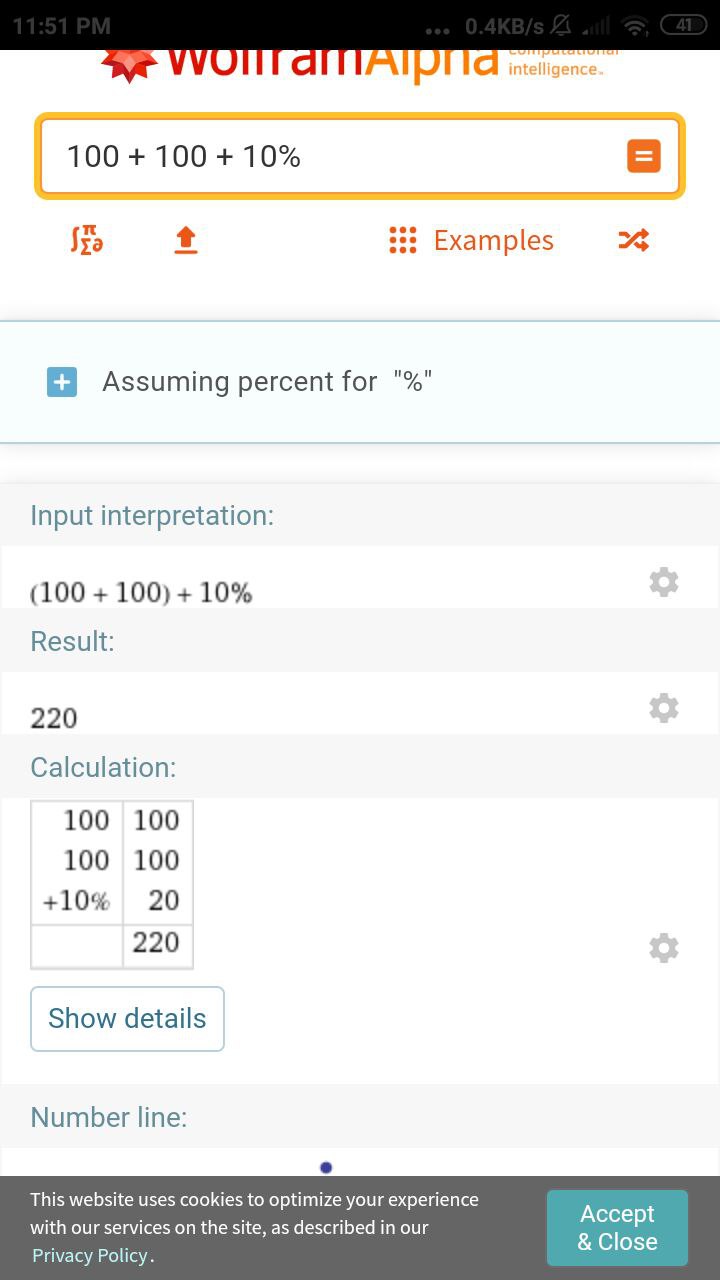Expand the "Assuming percent" plus icon
The height and width of the screenshot is (1280, 720).
click(x=62, y=382)
